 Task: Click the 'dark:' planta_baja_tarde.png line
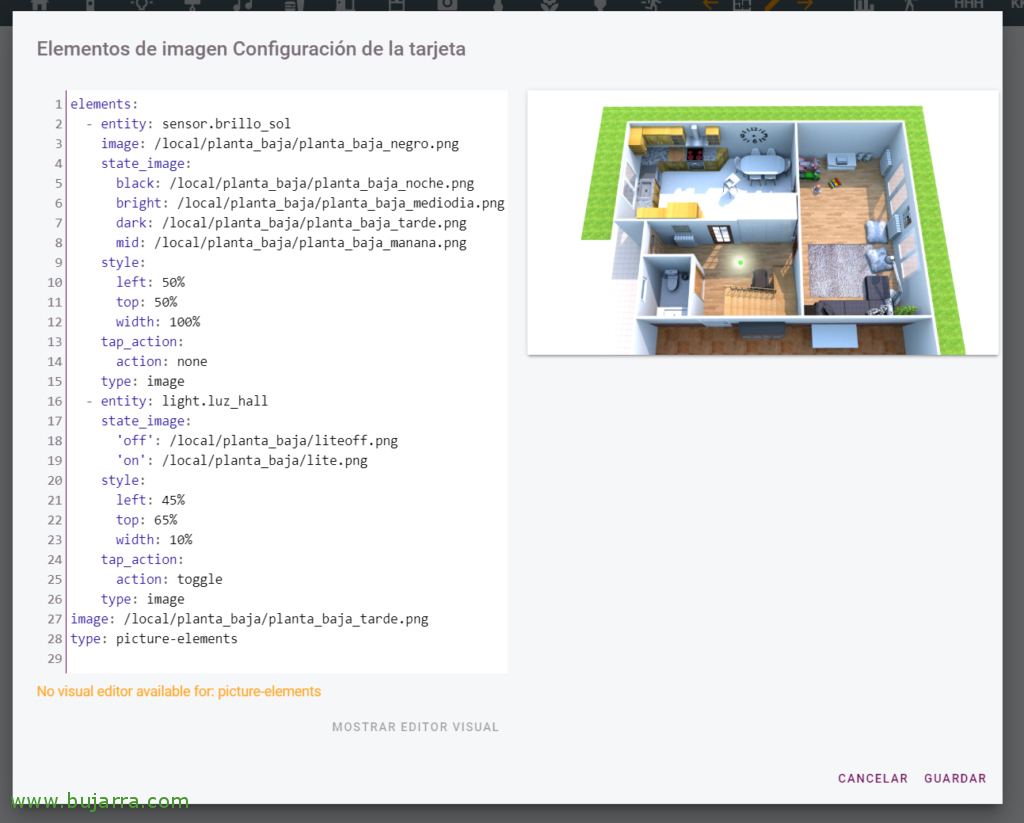(291, 223)
